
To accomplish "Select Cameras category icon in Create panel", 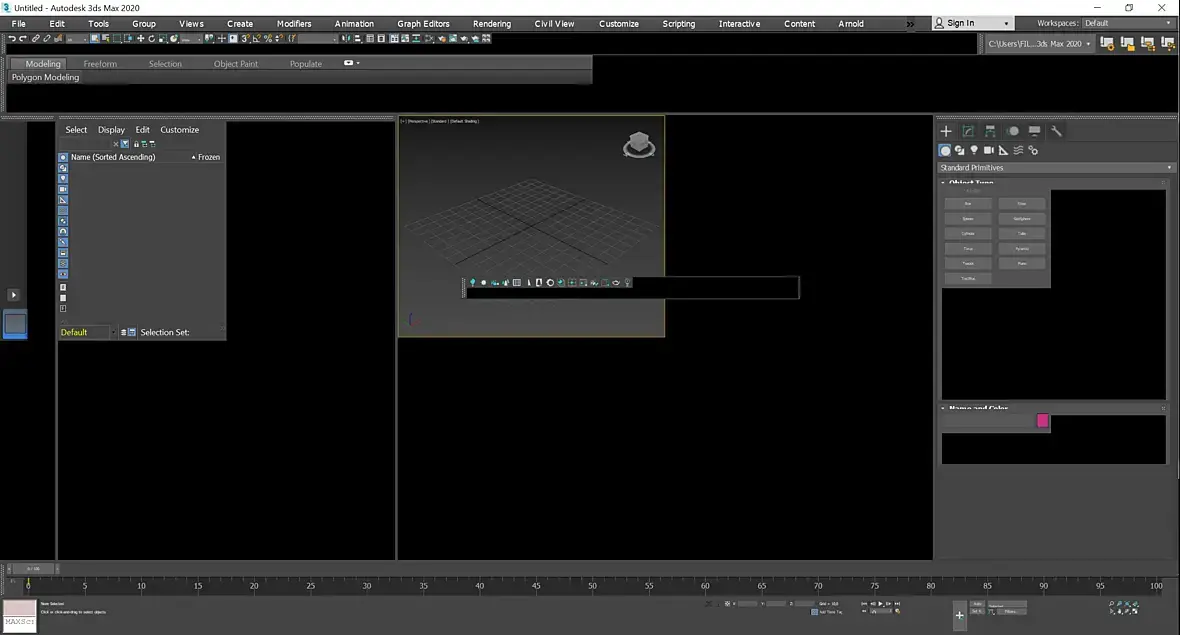I will coord(989,150).
